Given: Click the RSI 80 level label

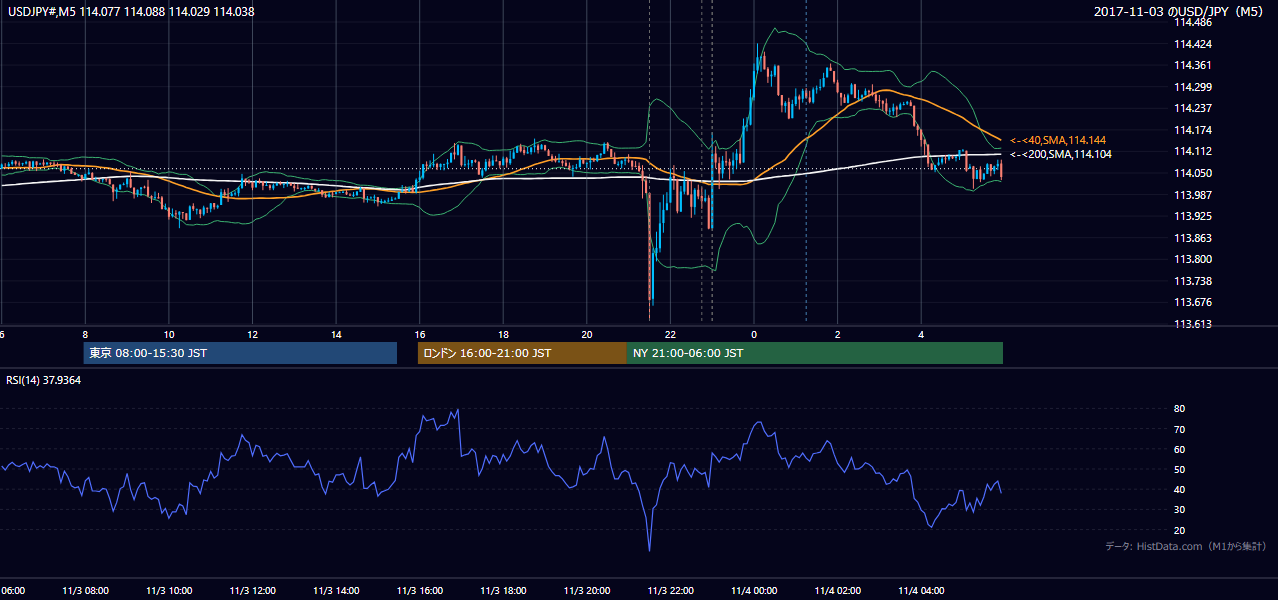Looking at the screenshot, I should 1180,409.
